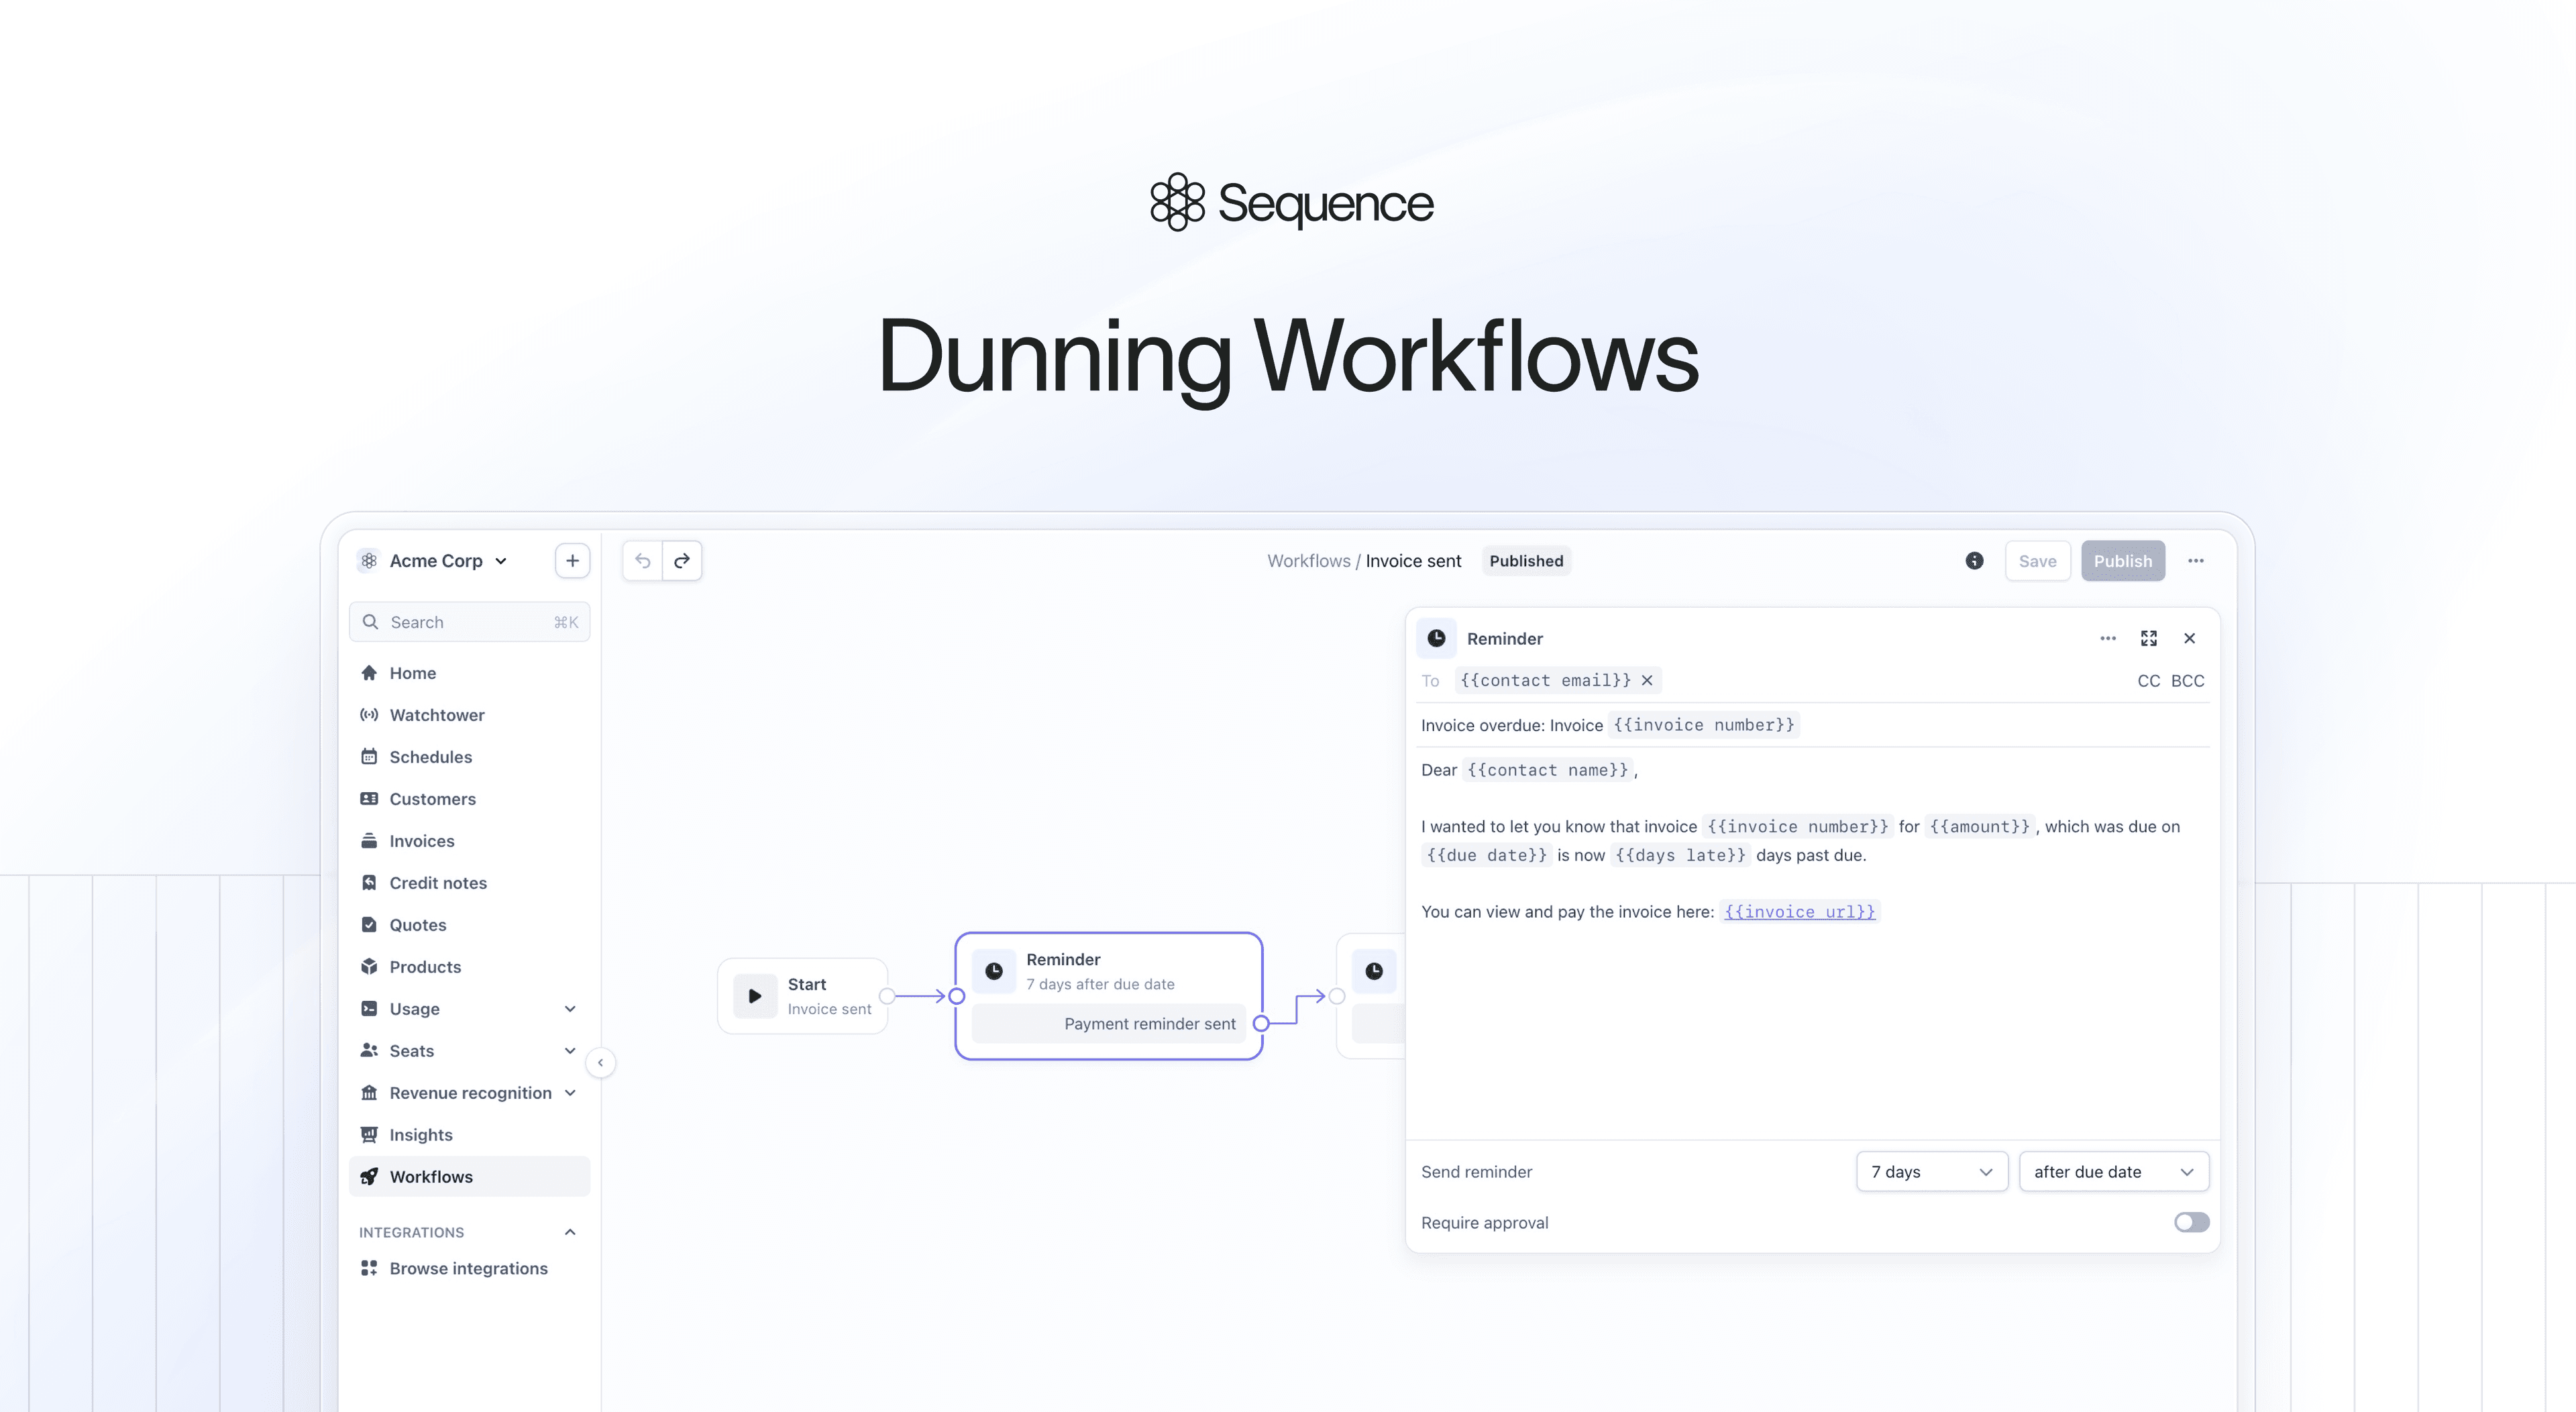Click the redo arrow button
Screen dimensions: 2576x1412
point(682,561)
